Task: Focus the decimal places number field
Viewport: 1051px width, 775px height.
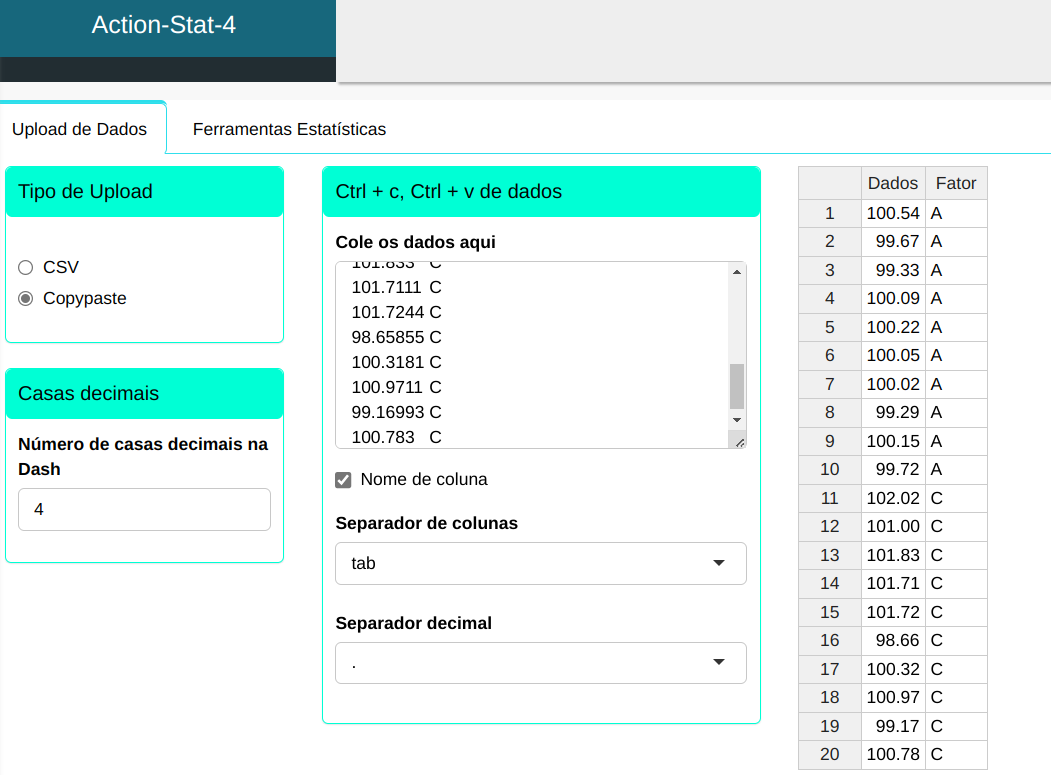Action: click(144, 509)
